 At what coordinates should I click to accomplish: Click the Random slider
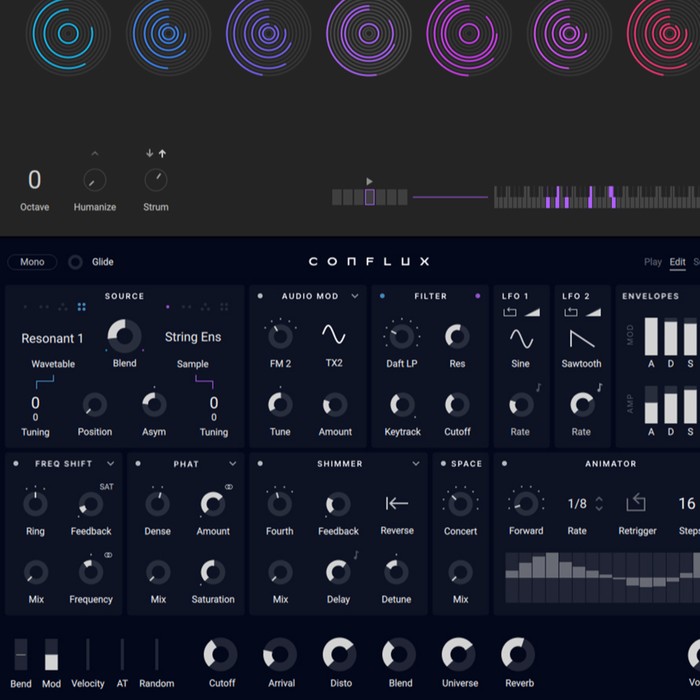click(156, 654)
